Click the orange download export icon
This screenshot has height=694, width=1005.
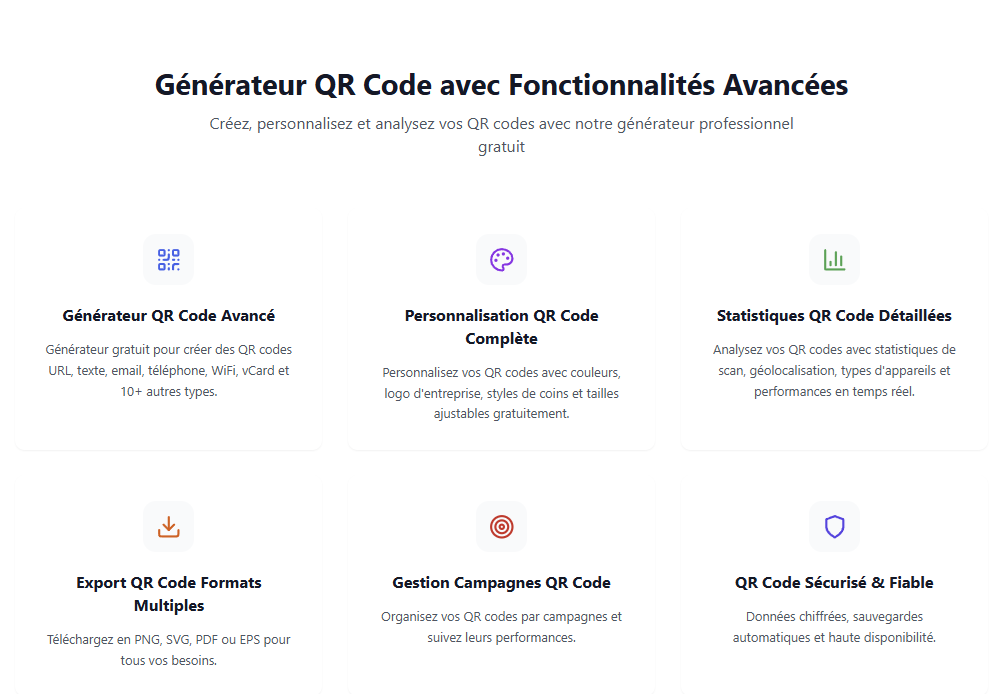coord(168,527)
